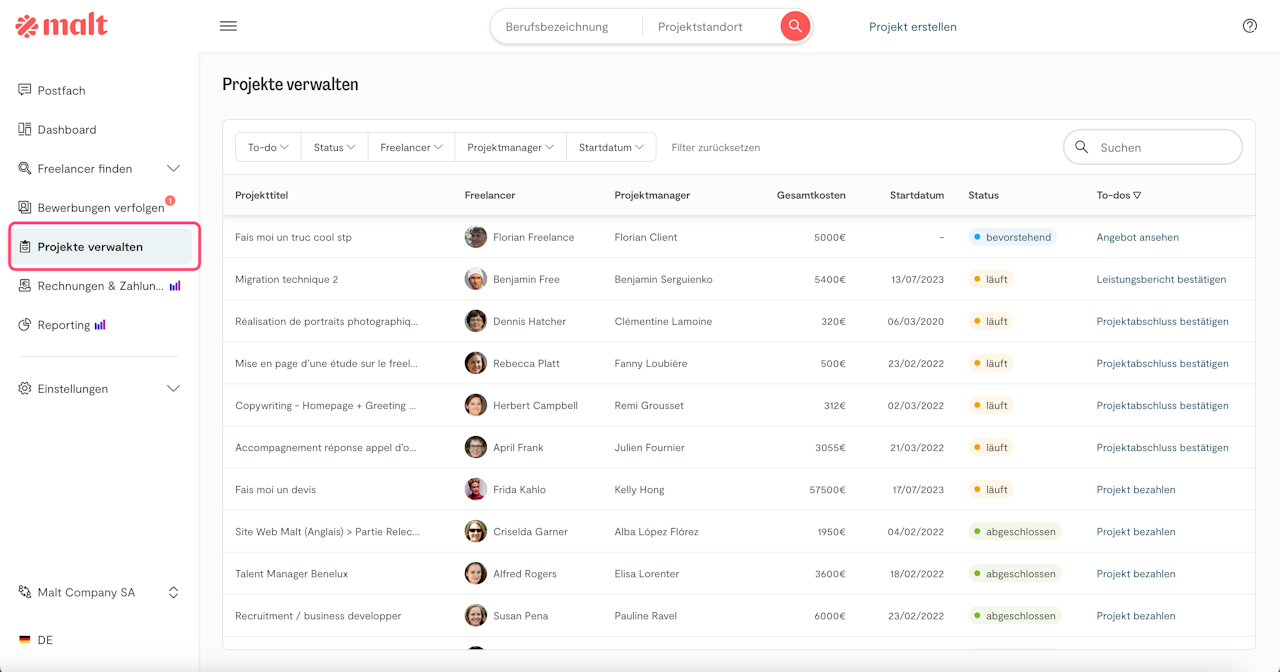Click Florian Freelance's avatar

point(476,237)
